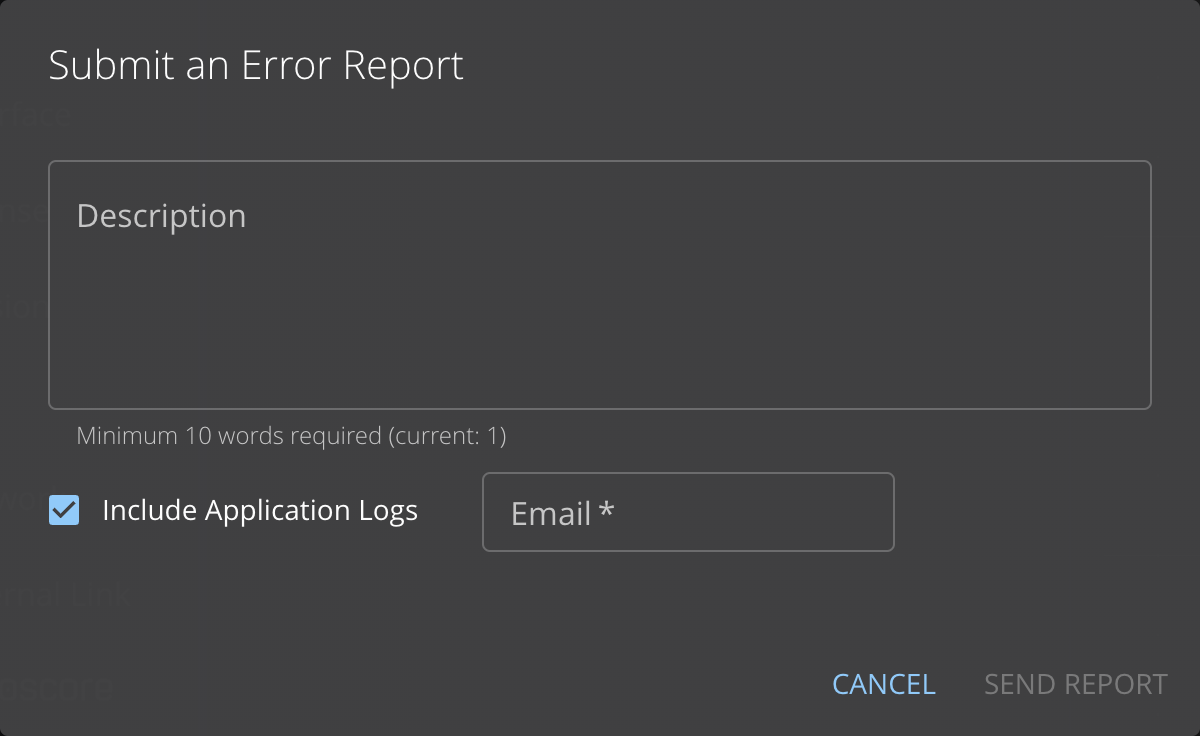Click the Submit an Error Report title

(x=256, y=66)
